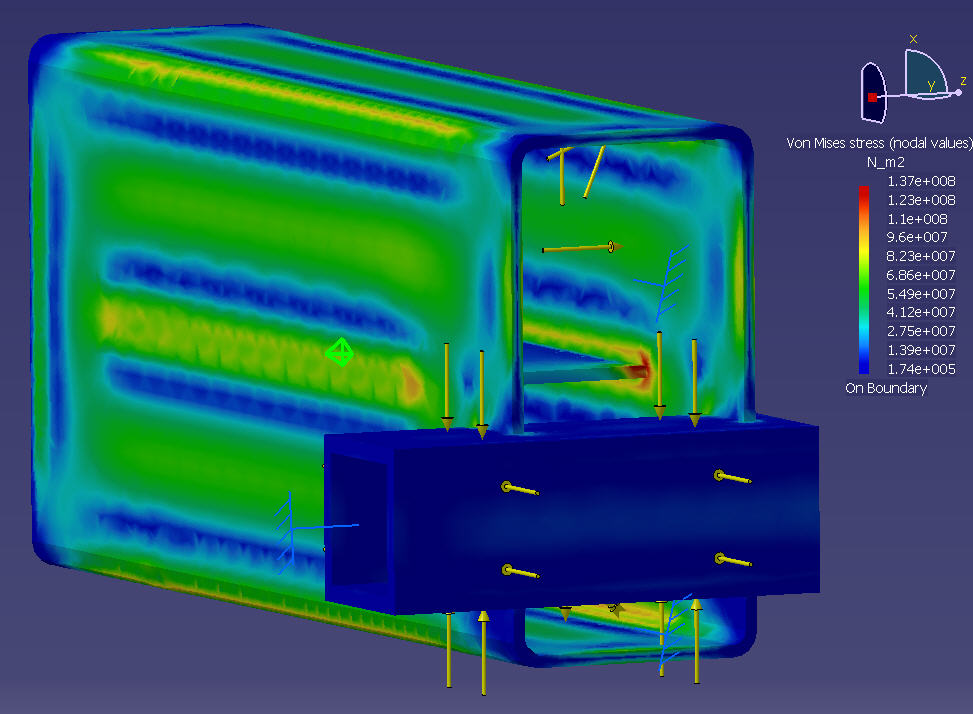Pick the horizontal force arrow inside tube opening

click(582, 247)
